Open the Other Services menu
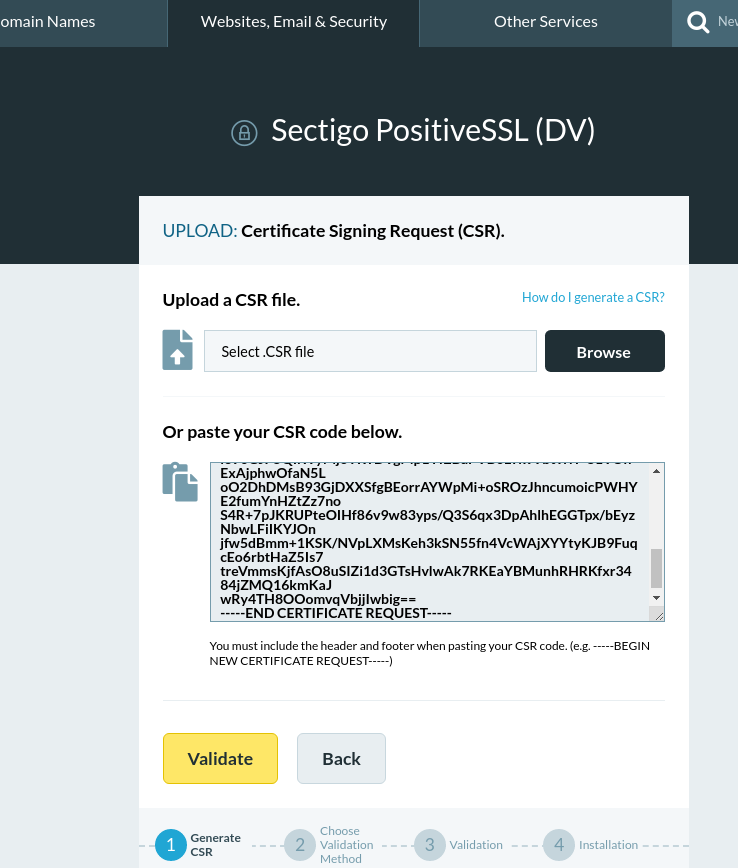 click(545, 23)
